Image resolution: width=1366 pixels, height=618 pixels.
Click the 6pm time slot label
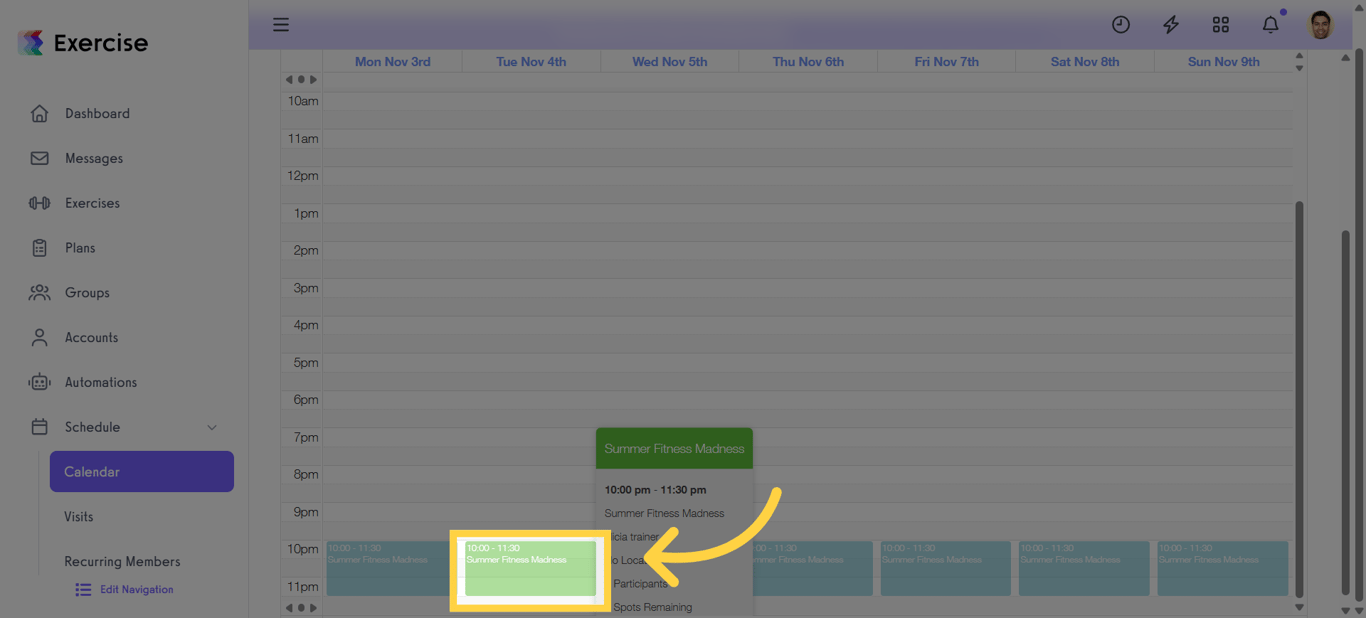(x=305, y=400)
